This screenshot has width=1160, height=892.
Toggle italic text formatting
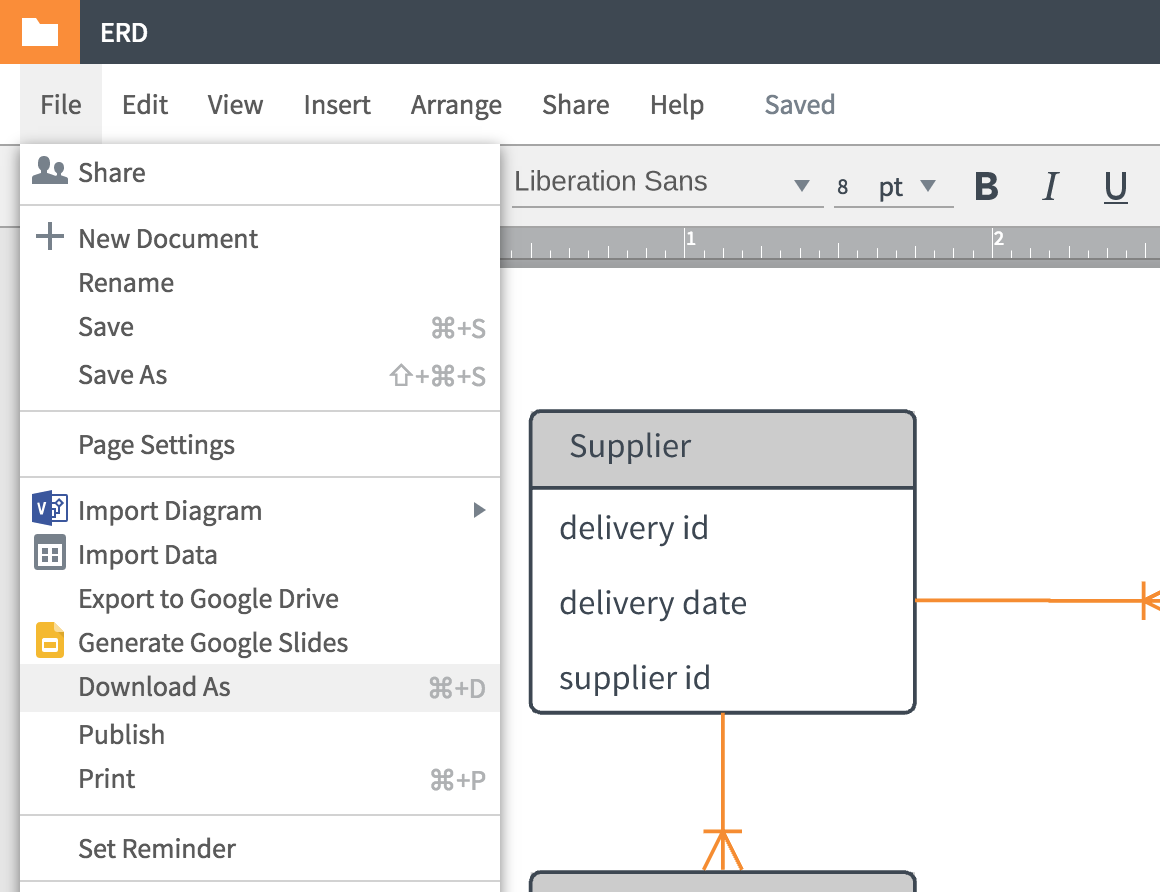coord(1050,187)
